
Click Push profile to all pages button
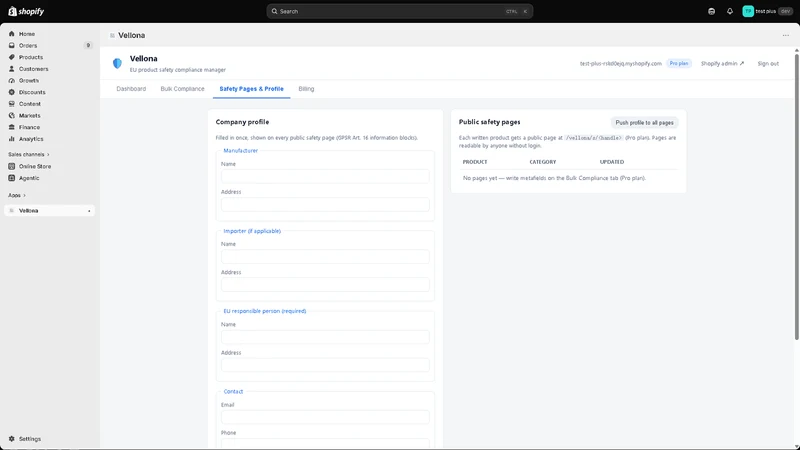click(x=644, y=122)
